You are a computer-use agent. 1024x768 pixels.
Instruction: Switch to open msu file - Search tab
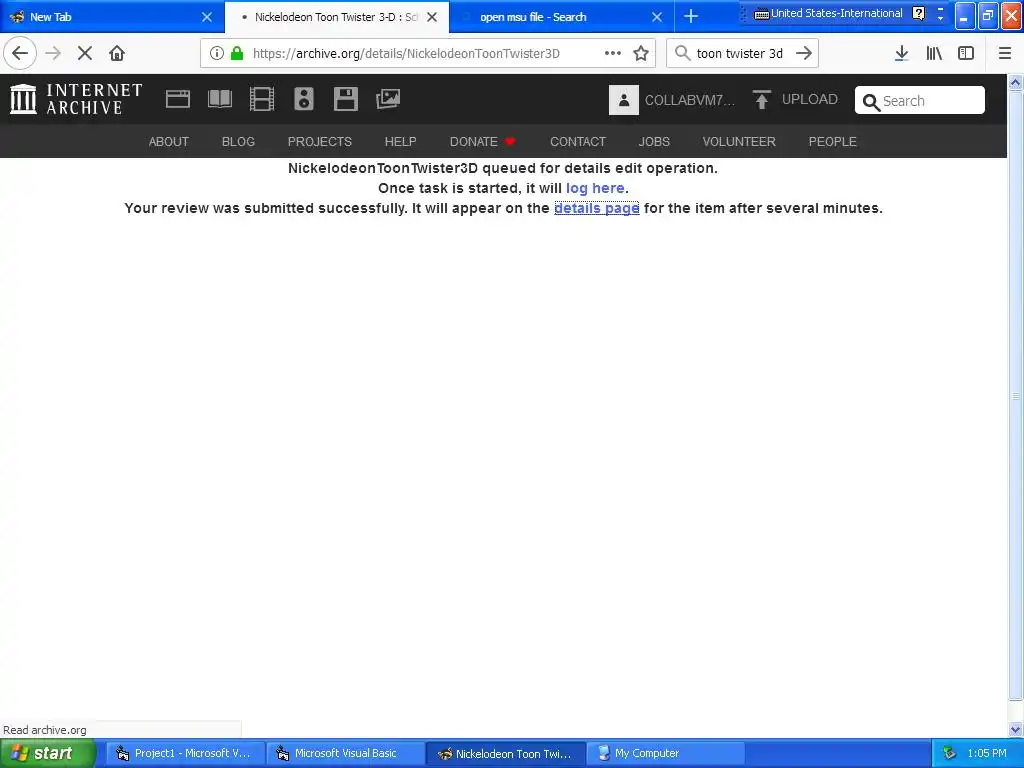(x=562, y=17)
